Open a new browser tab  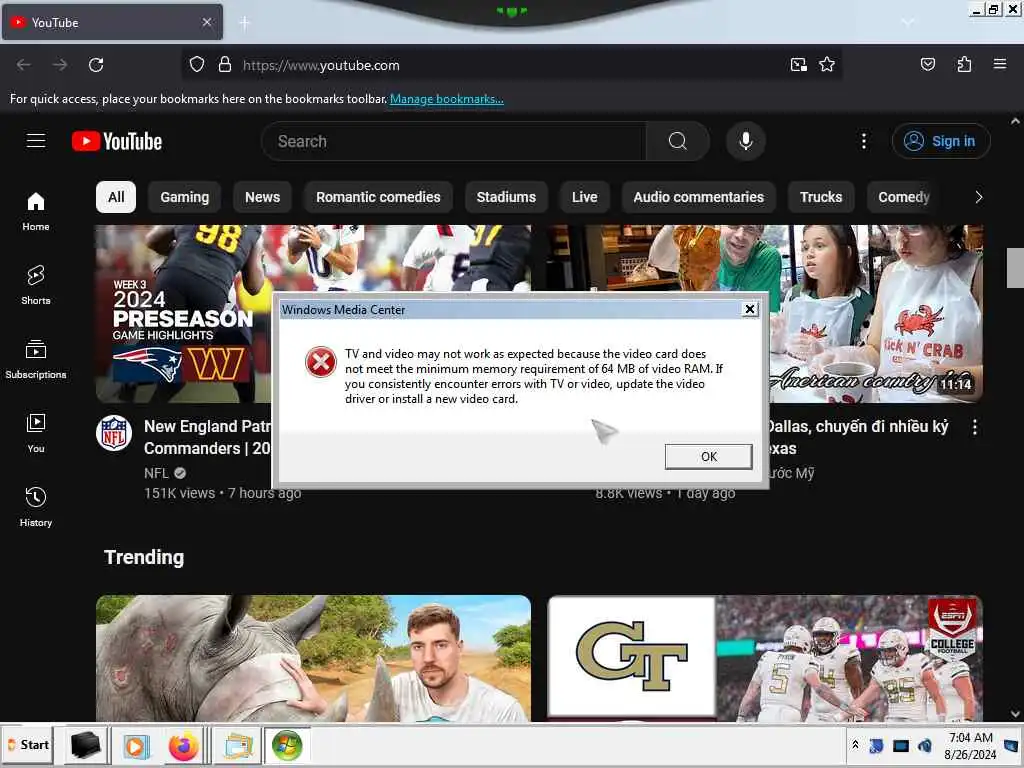pyautogui.click(x=244, y=23)
